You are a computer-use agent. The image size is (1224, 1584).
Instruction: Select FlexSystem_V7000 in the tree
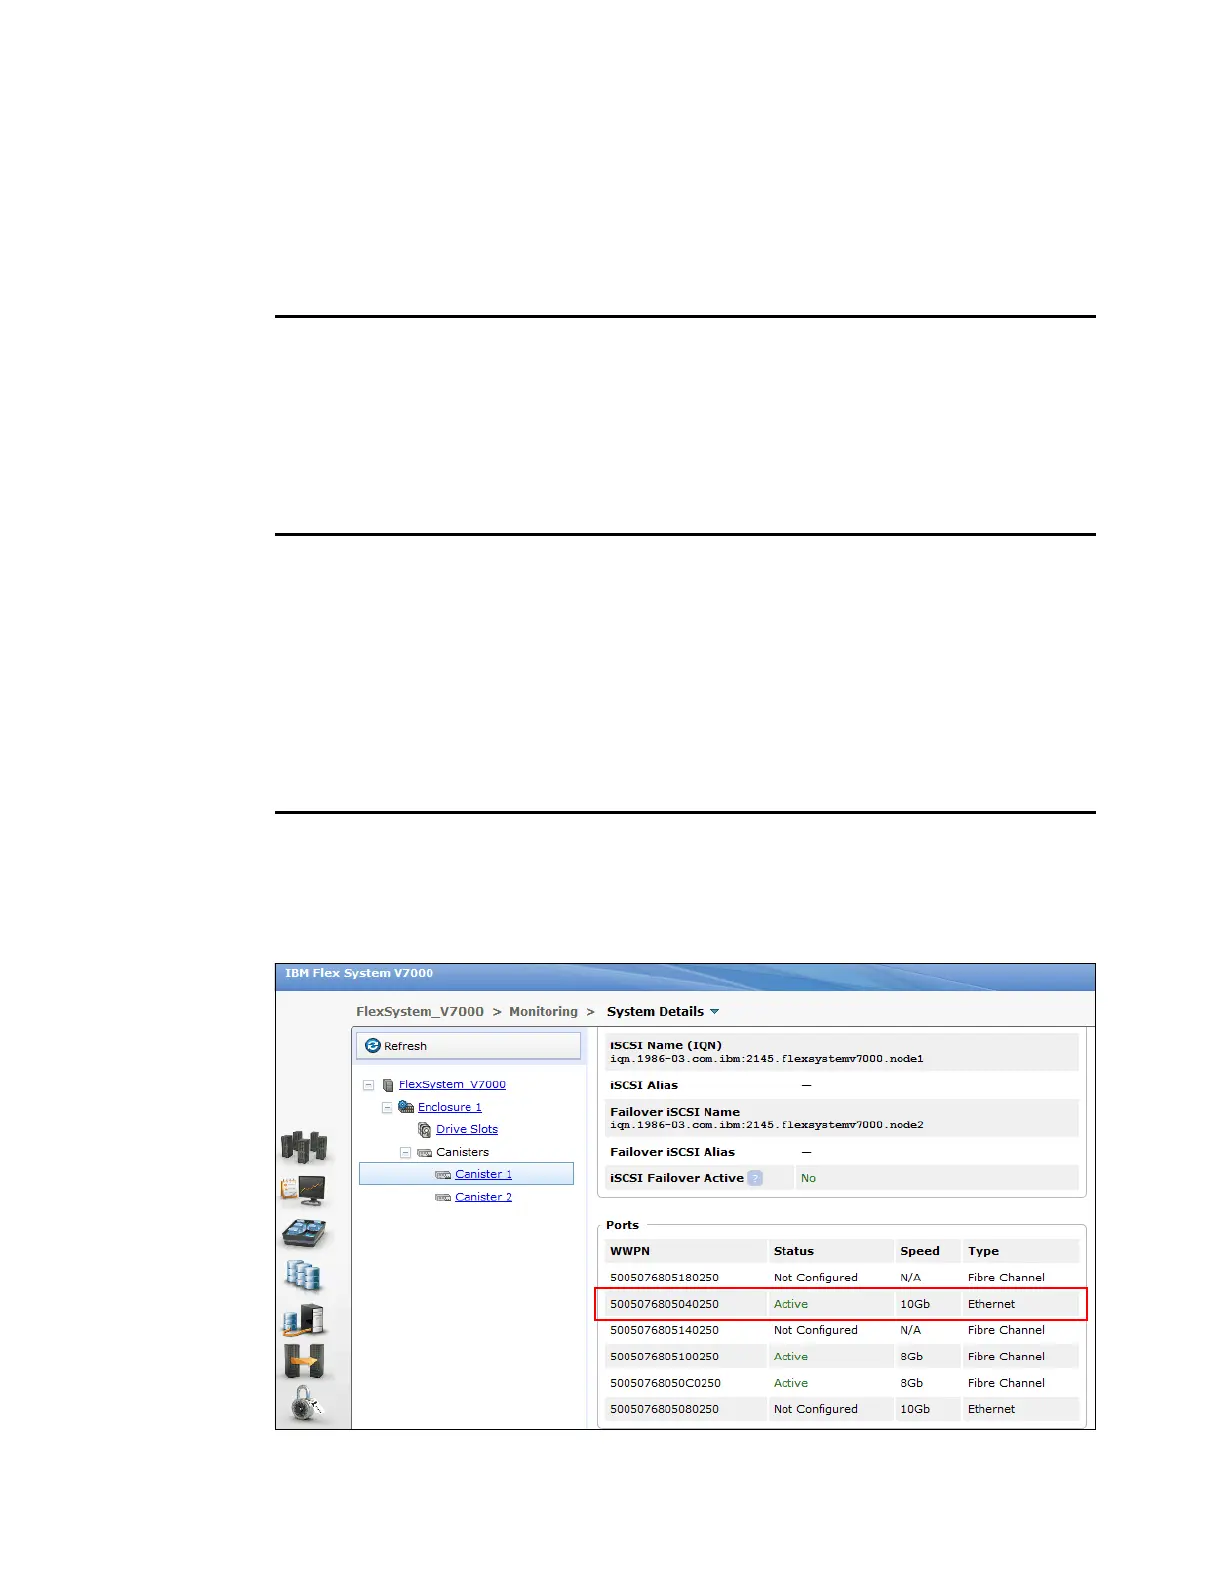452,1084
